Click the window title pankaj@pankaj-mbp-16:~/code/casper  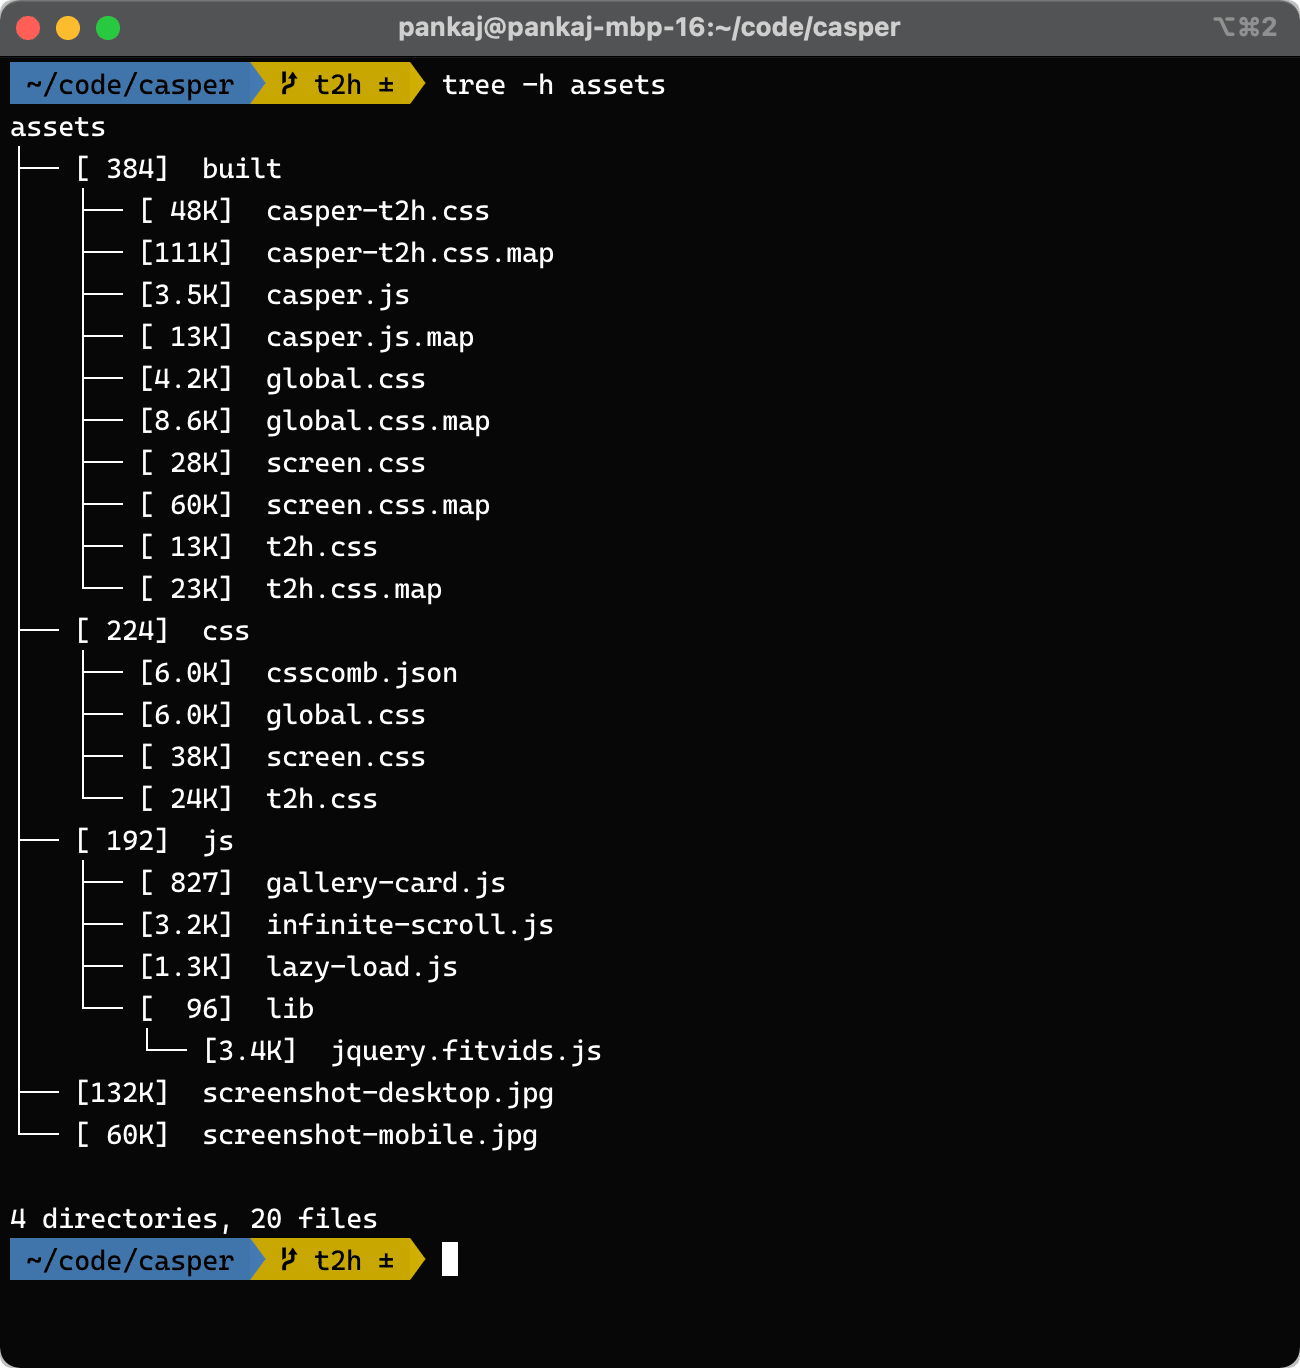[649, 27]
